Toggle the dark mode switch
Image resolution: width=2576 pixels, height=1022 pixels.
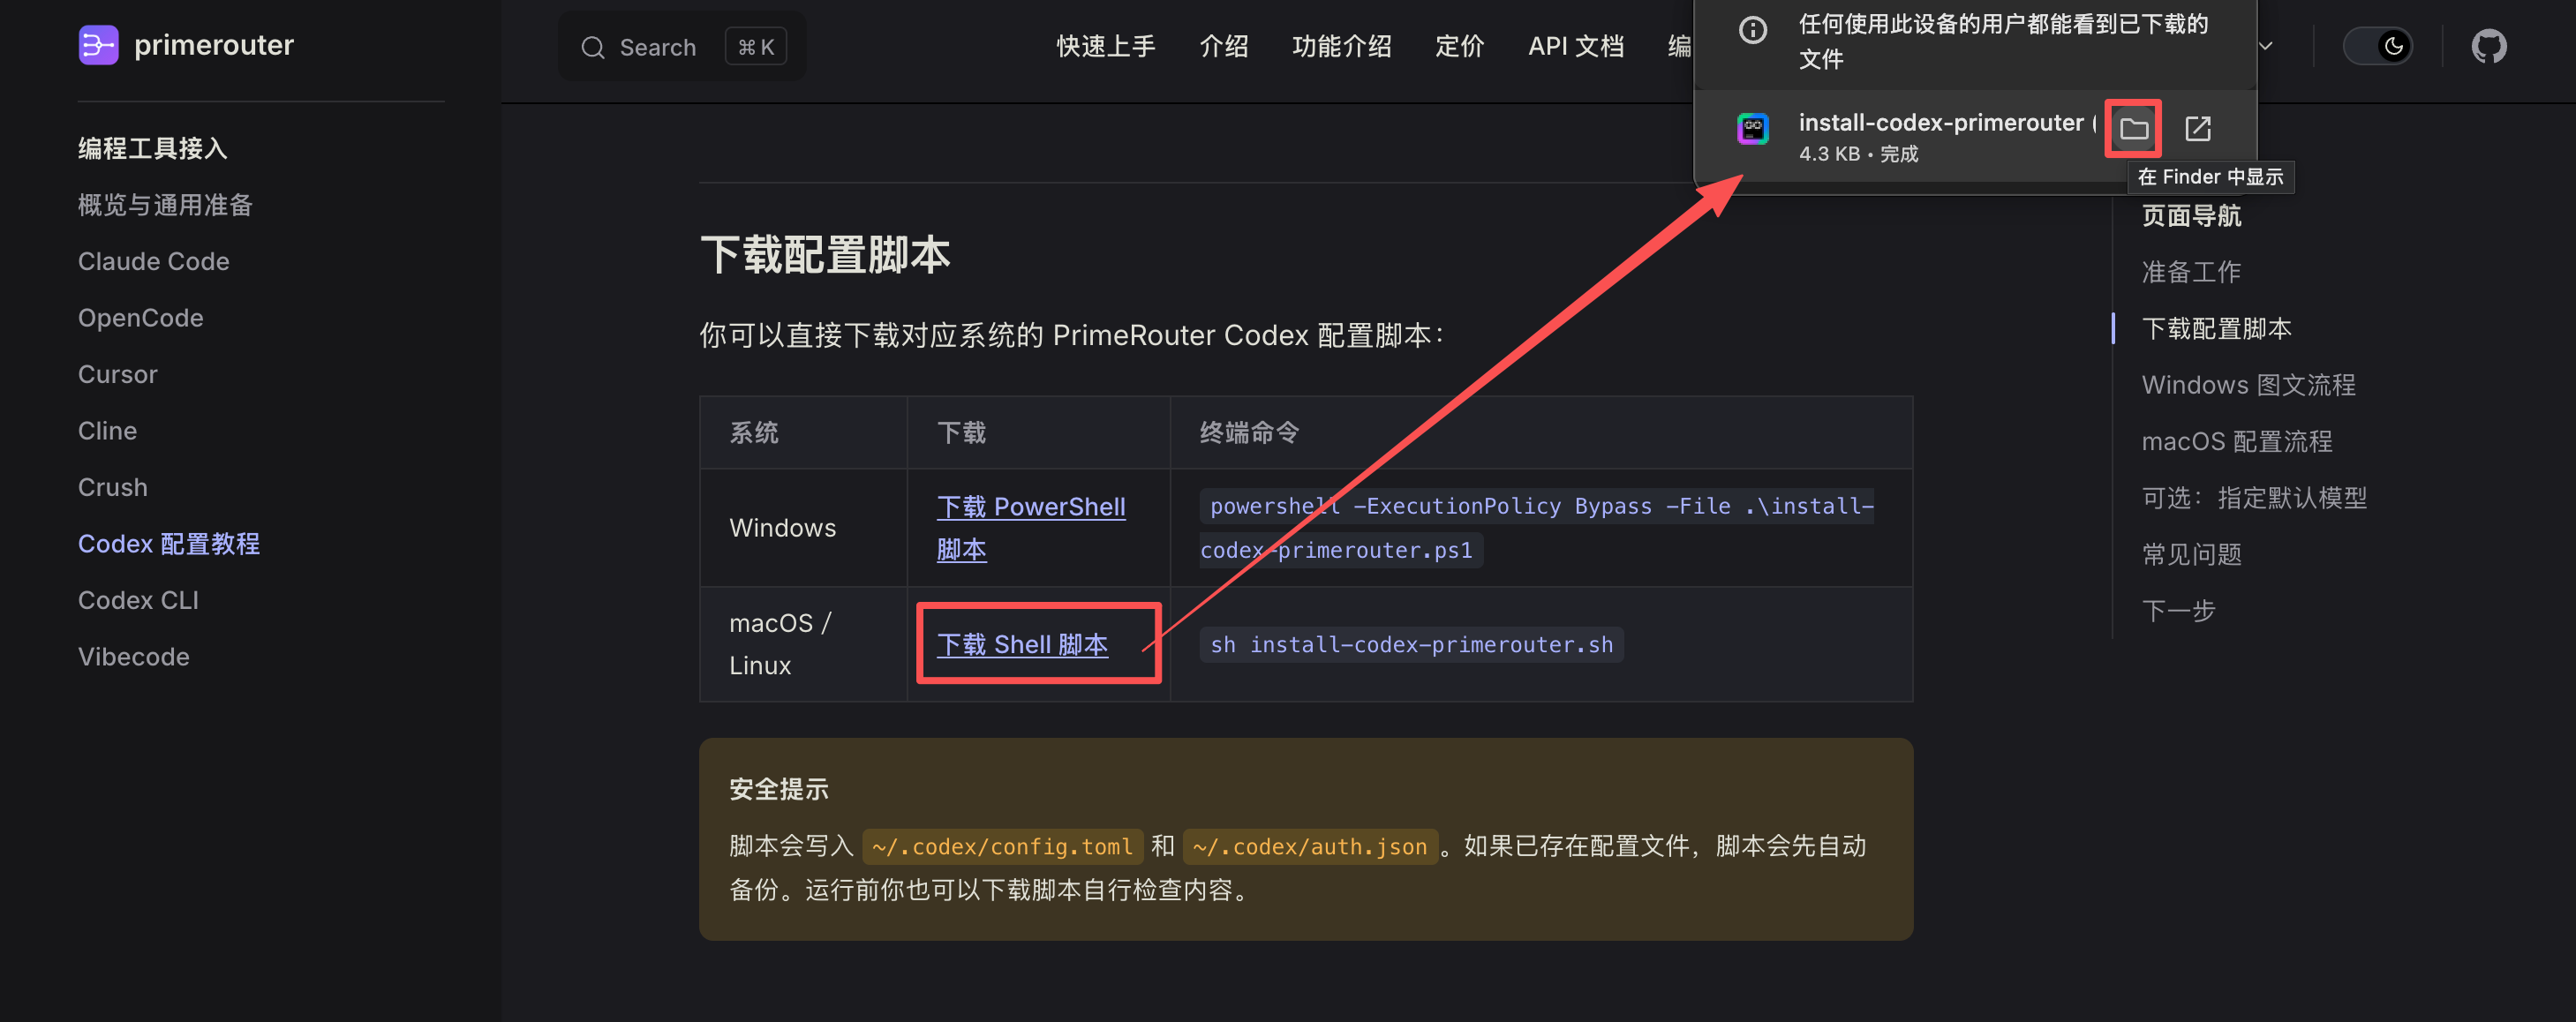[x=2377, y=46]
